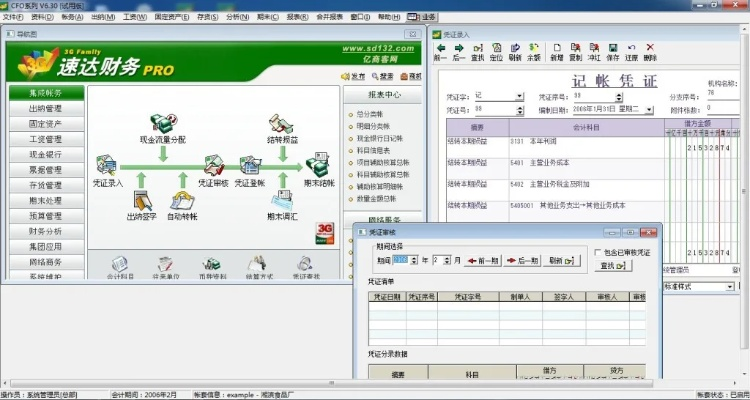The image size is (750, 400).
Task: Tick the 包含已审核凭证 checkbox
Action: click(597, 252)
